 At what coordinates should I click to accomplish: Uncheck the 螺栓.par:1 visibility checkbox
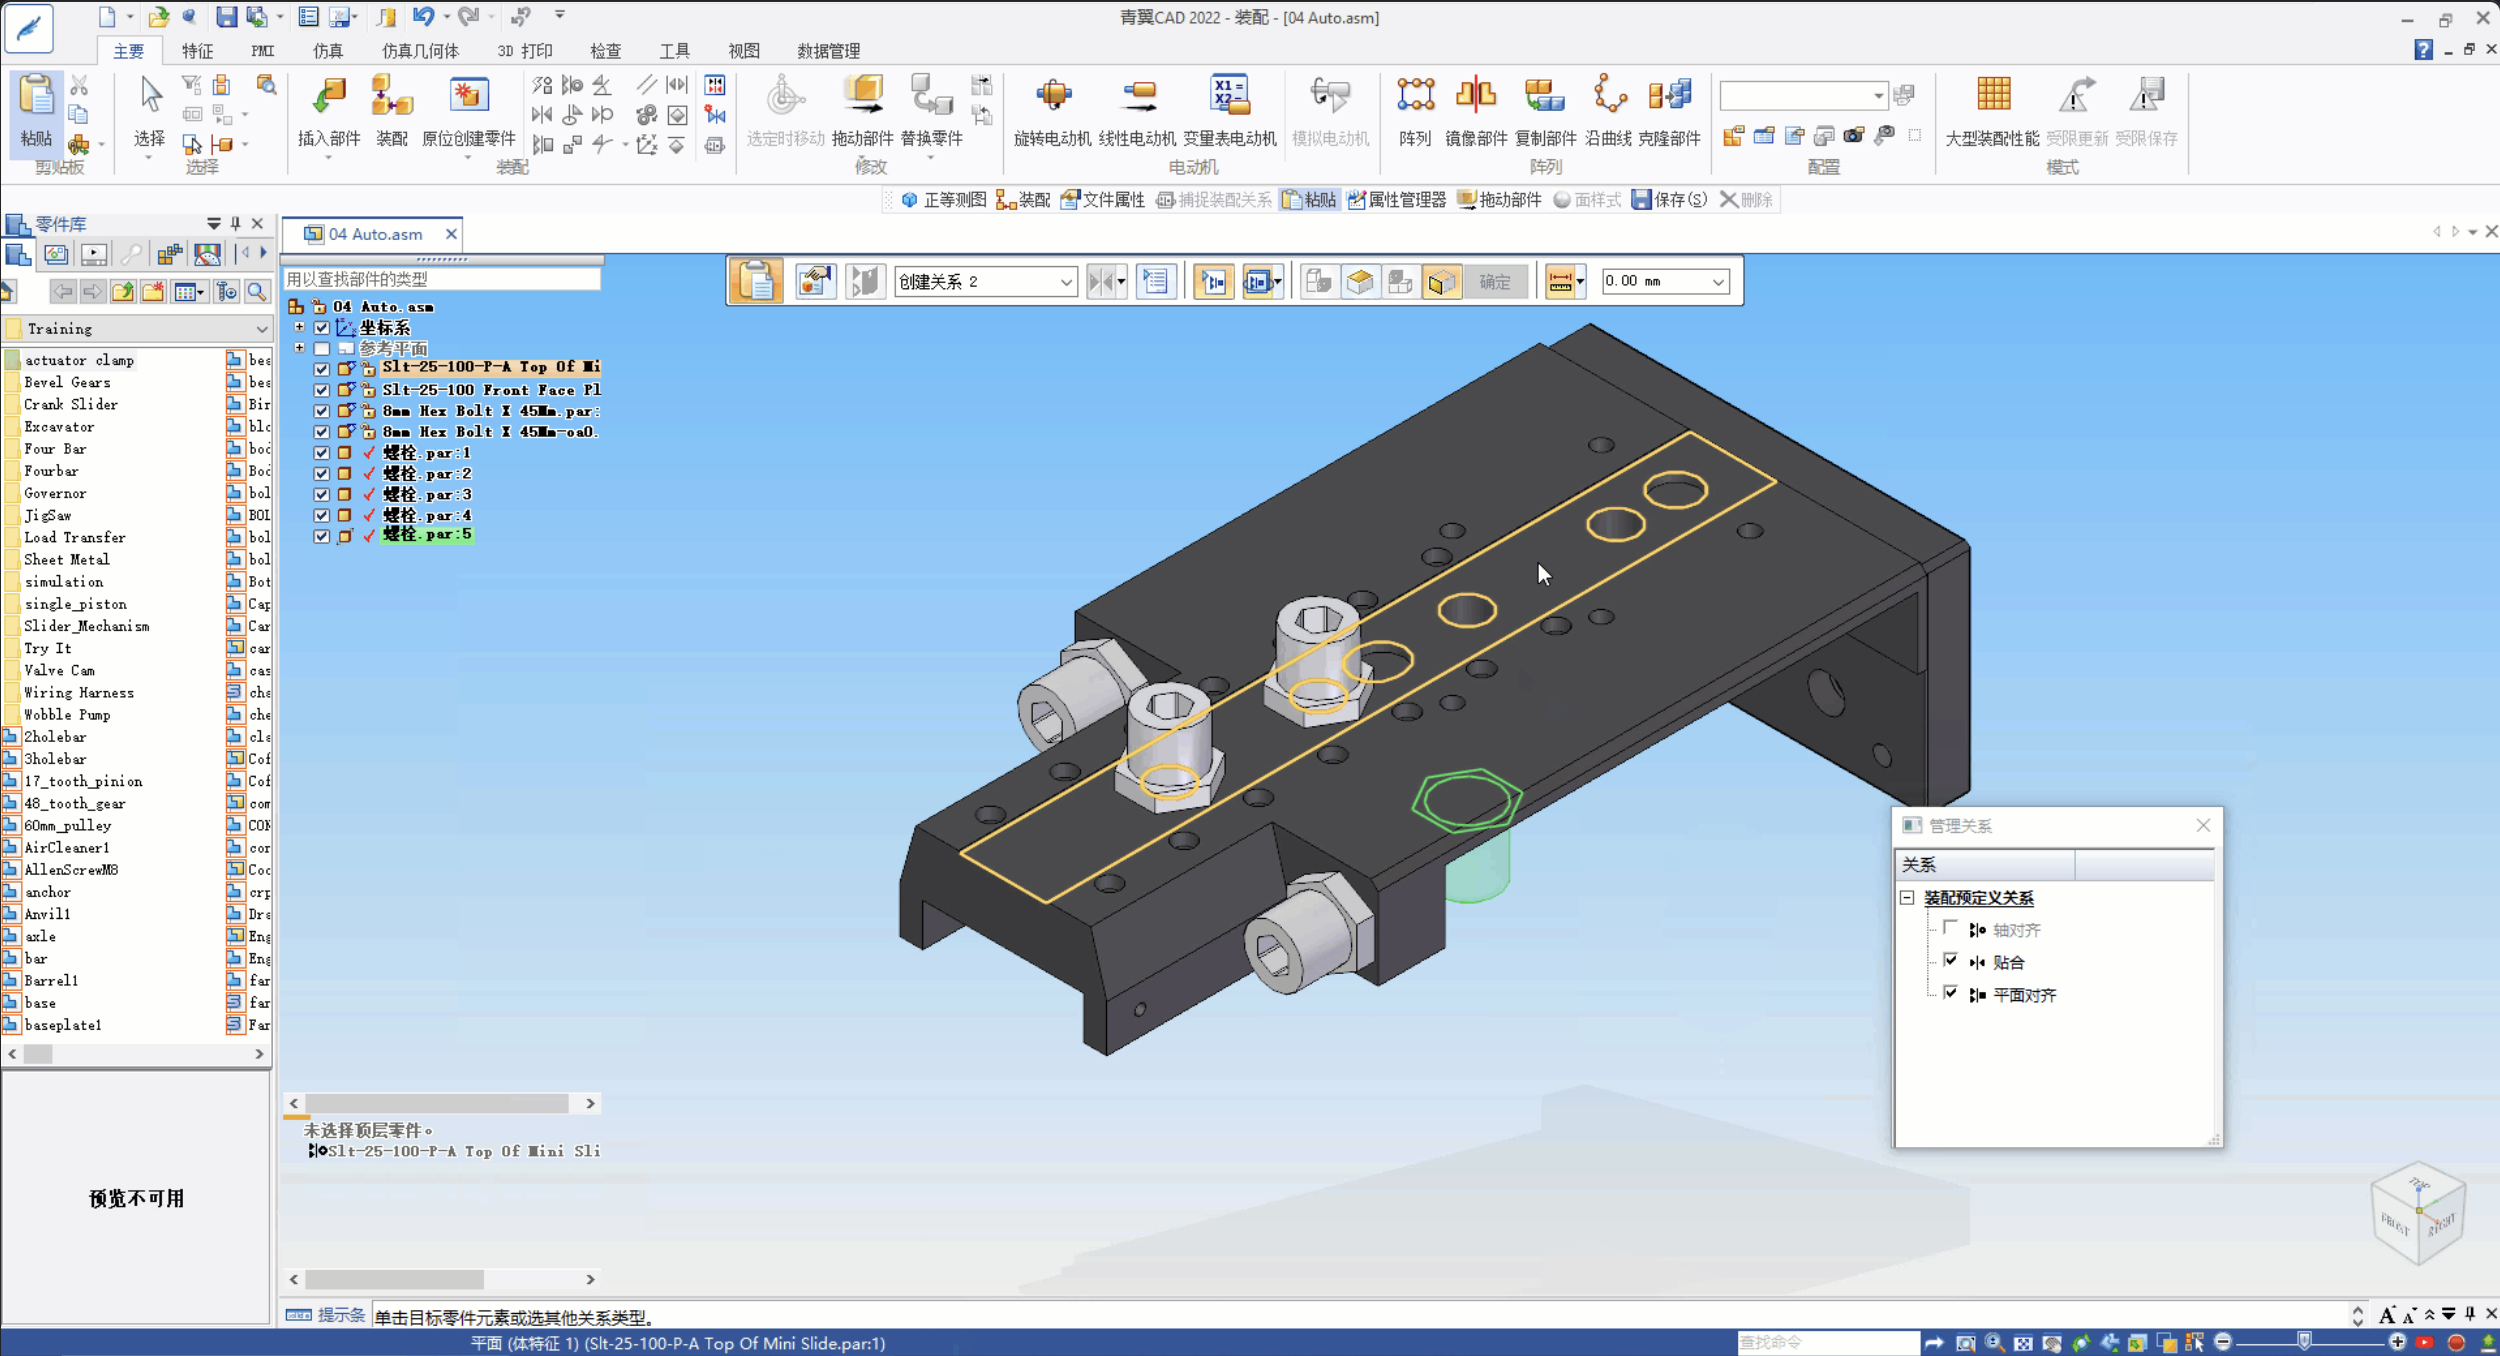[x=321, y=453]
